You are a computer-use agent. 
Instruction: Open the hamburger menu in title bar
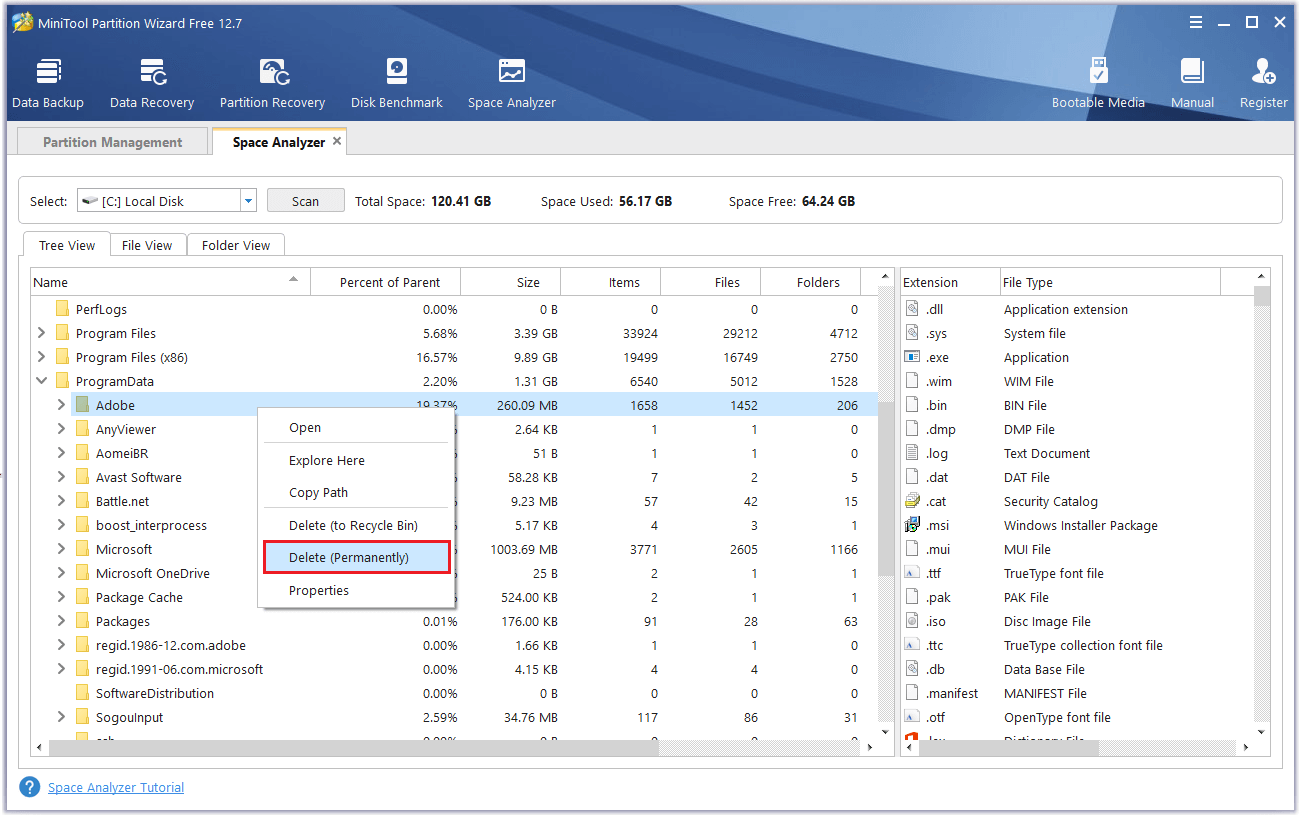[1197, 22]
